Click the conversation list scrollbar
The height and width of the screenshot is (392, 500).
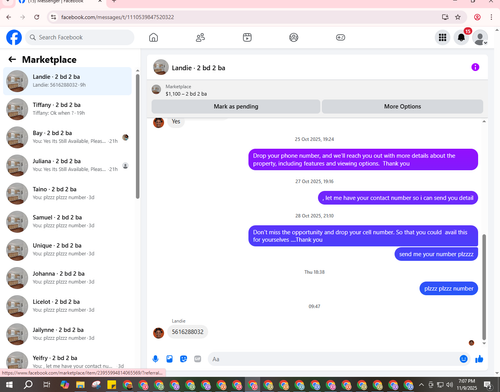(x=137, y=136)
